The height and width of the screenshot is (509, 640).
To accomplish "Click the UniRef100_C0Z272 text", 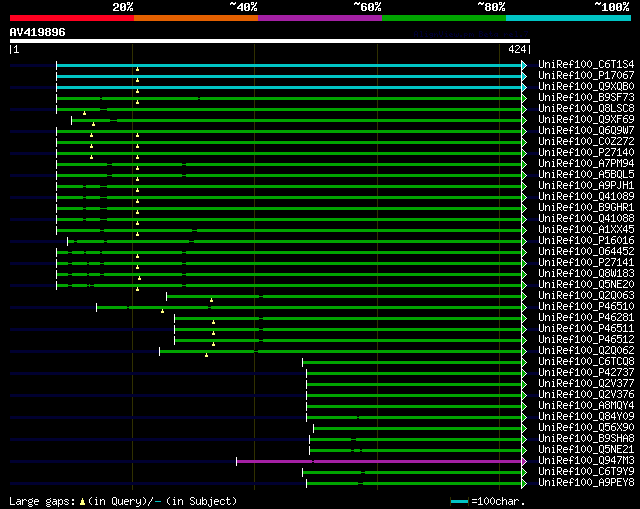I will point(586,142).
